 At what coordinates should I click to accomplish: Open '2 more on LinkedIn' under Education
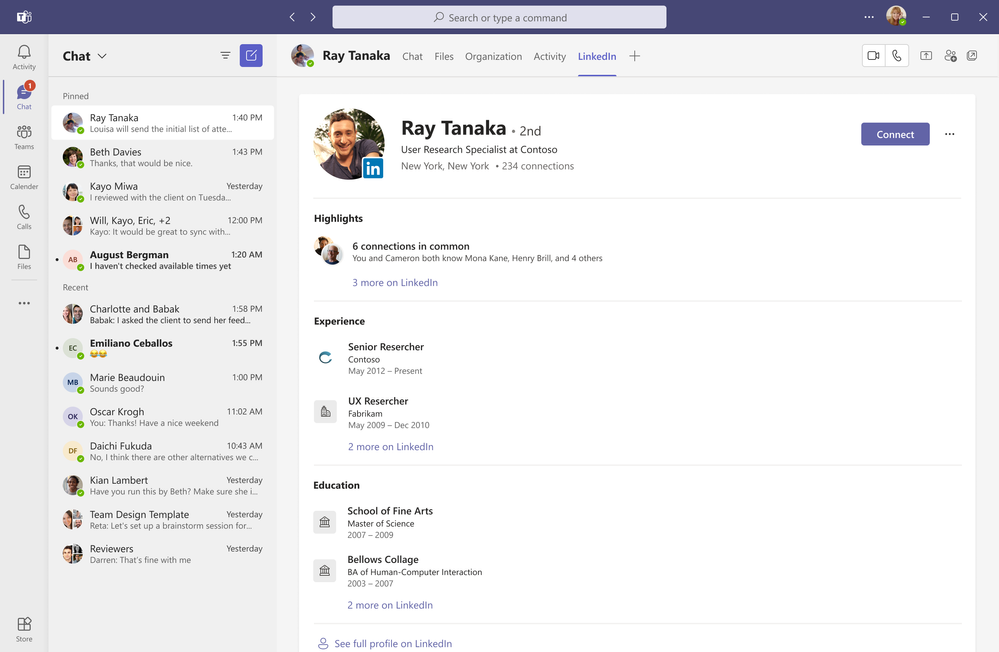390,605
